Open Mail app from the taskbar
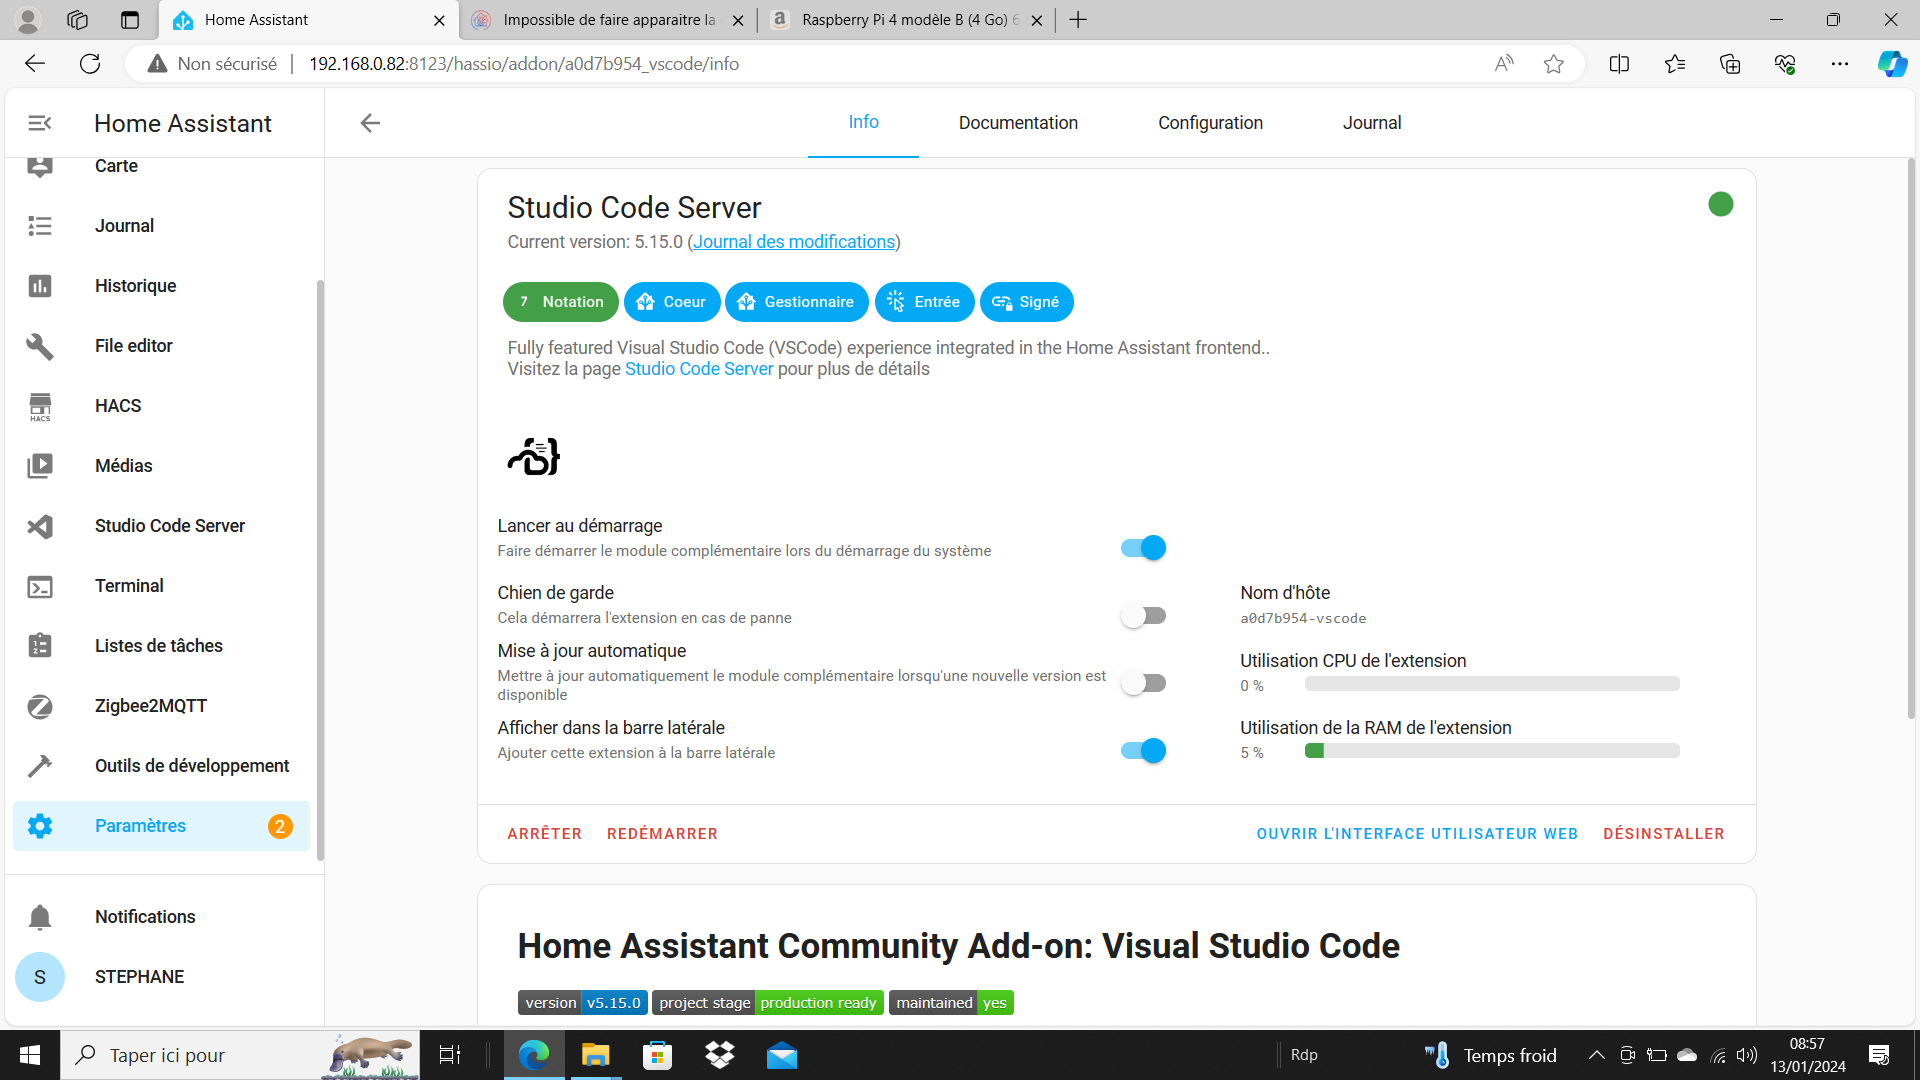This screenshot has width=1920, height=1080. 782,1055
